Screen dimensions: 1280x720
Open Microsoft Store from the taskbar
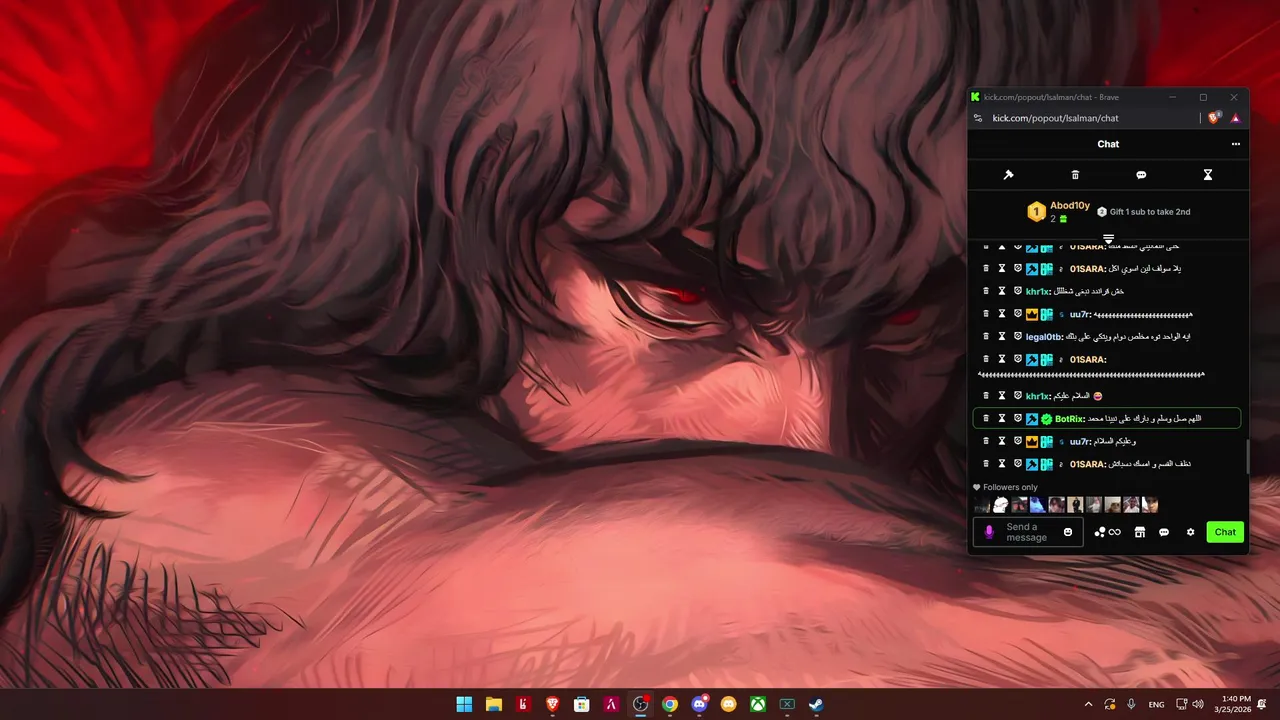[x=582, y=704]
